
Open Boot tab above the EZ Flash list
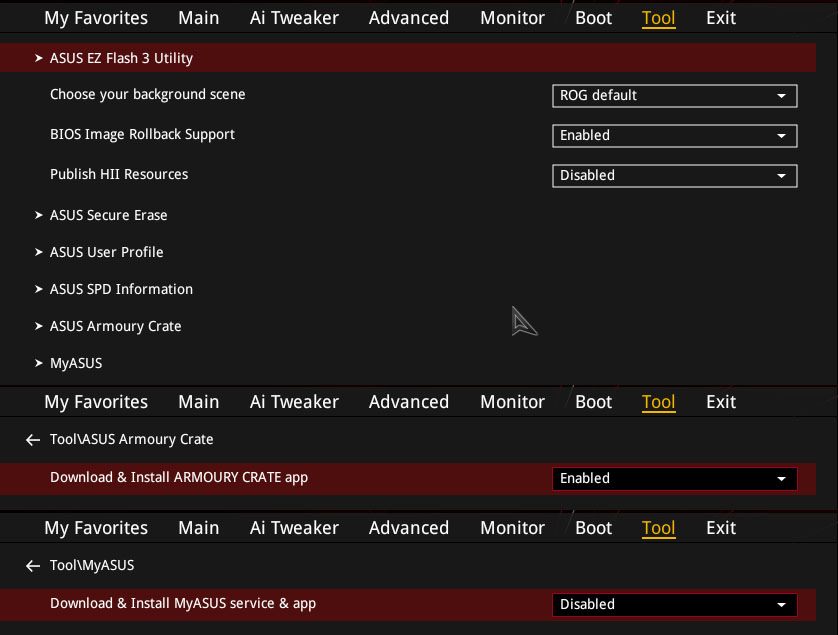594,18
